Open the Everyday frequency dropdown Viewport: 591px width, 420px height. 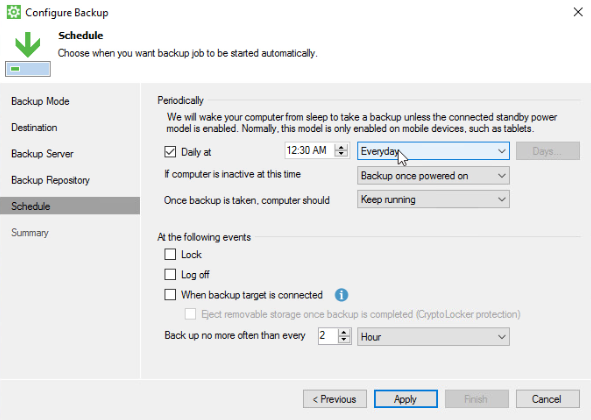[433, 151]
